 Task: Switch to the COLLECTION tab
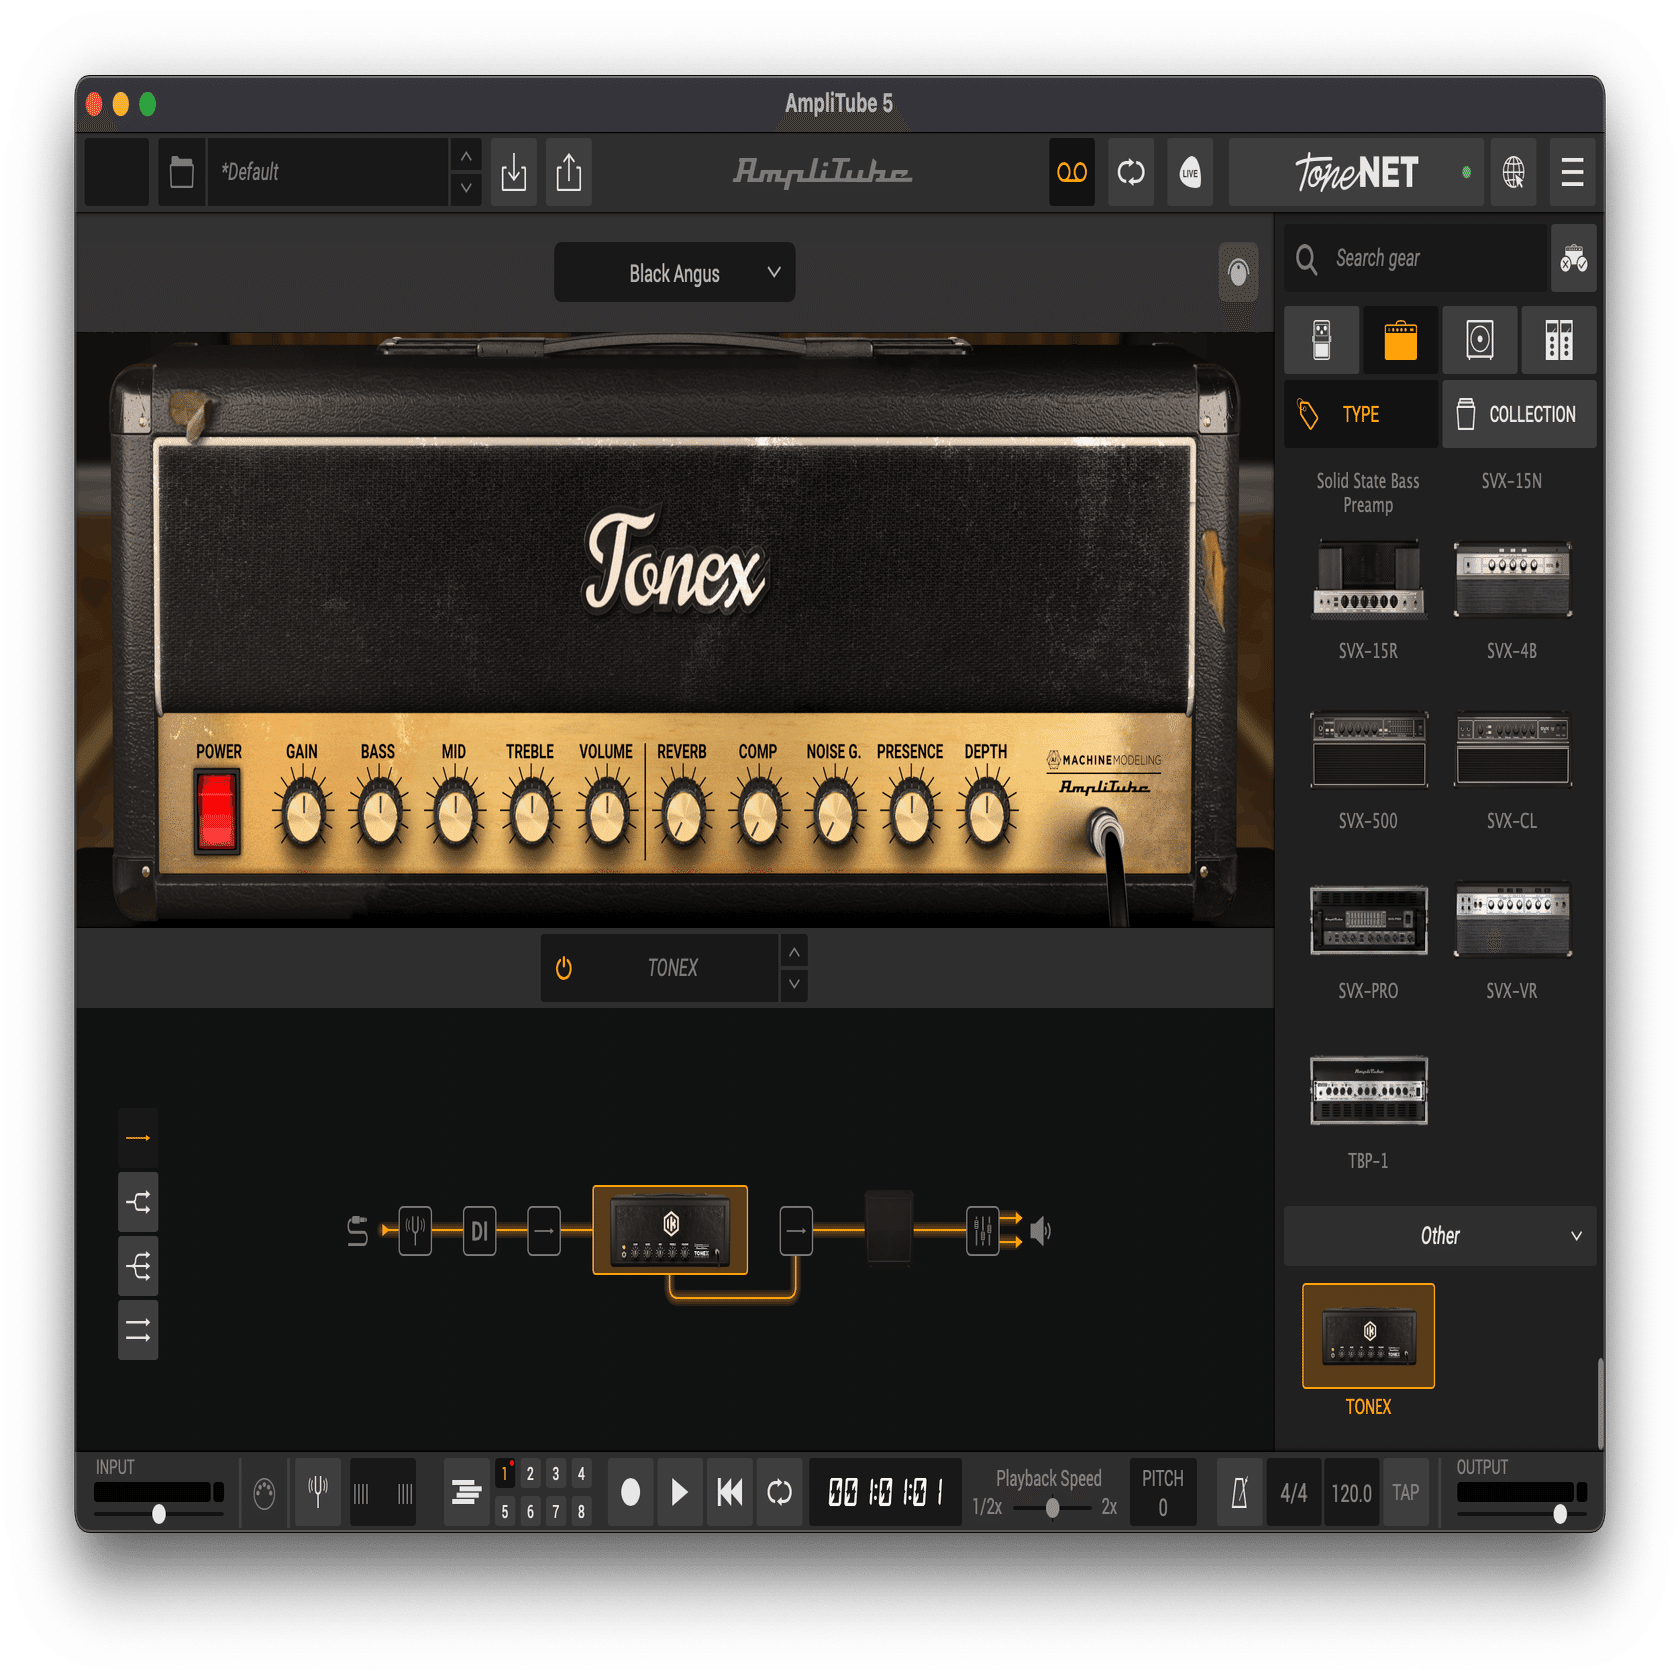click(1519, 413)
